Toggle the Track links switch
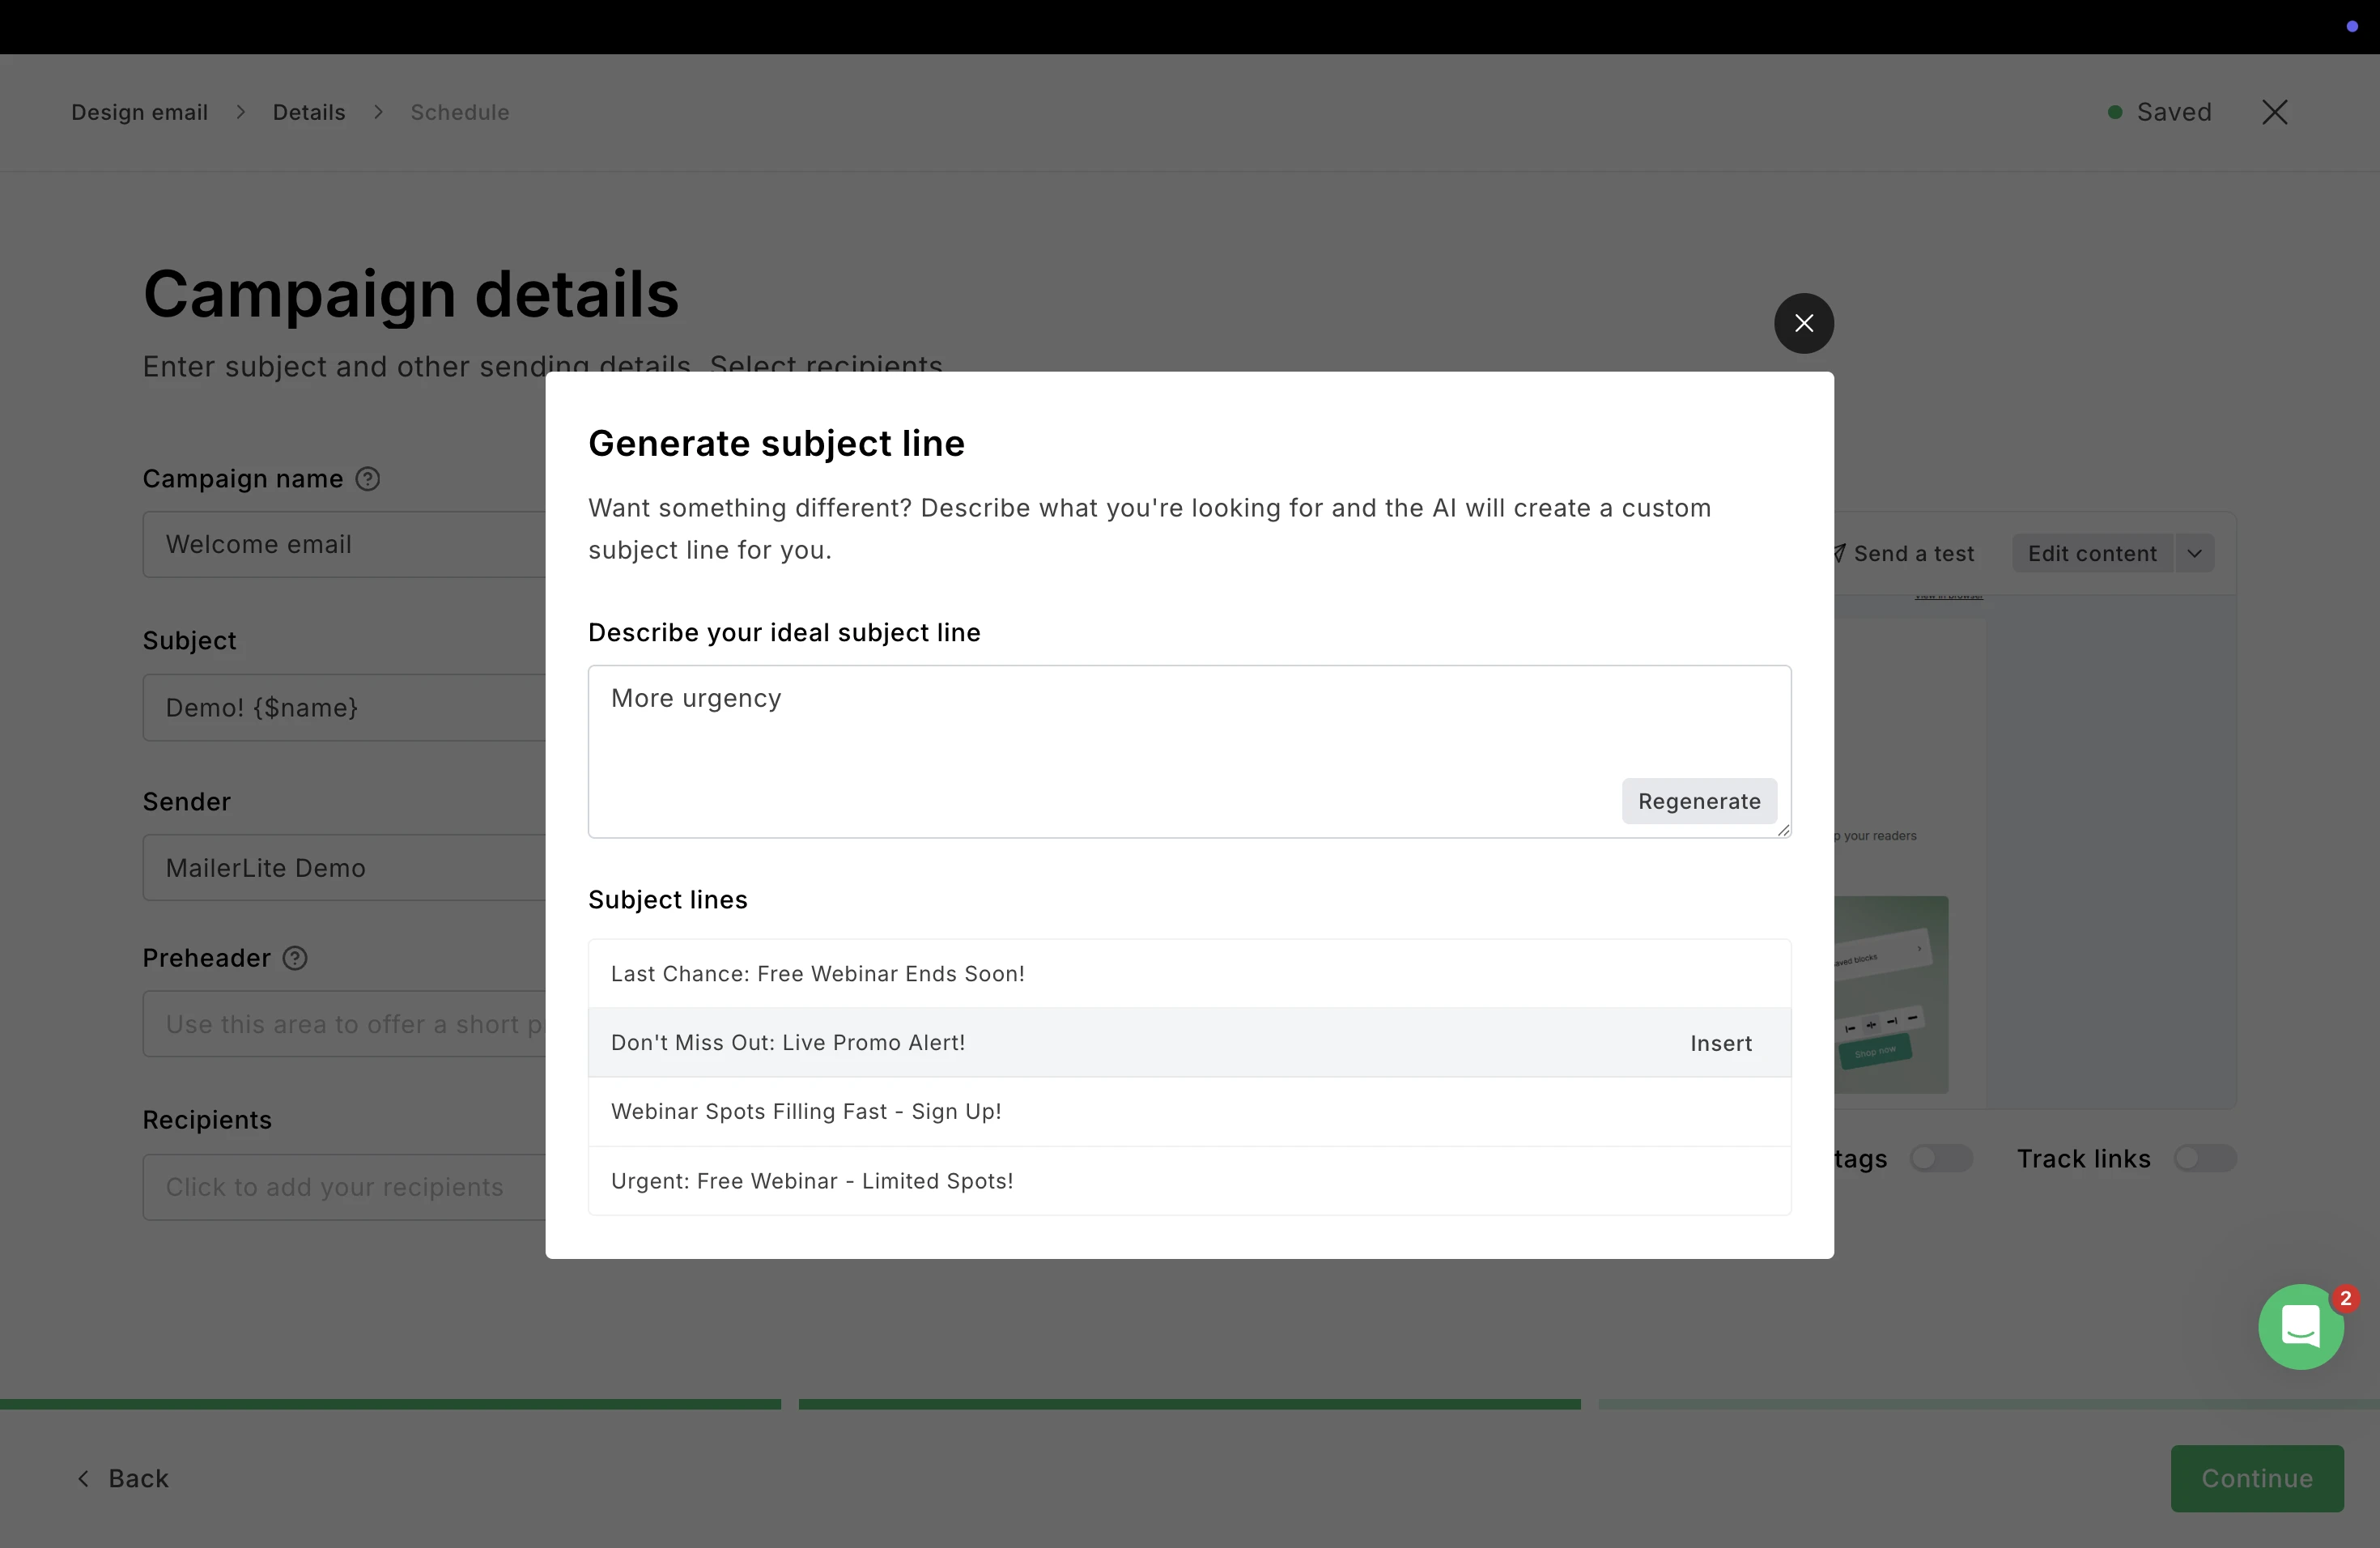 [x=2204, y=1158]
